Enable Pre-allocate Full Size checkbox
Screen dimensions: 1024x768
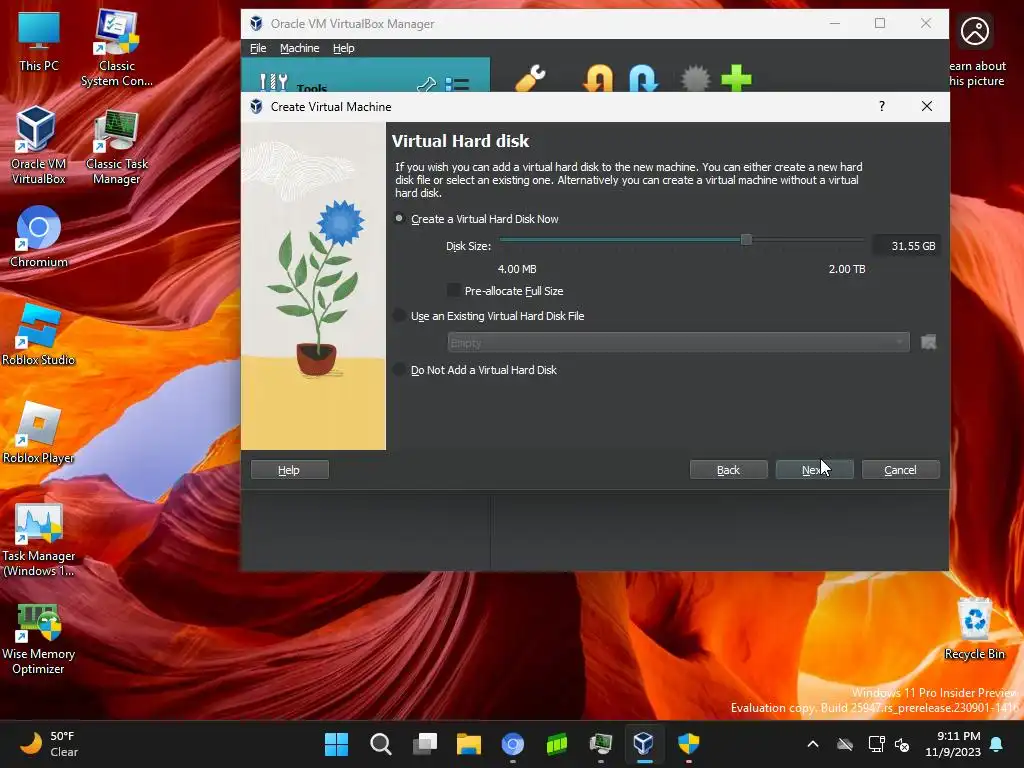pos(454,291)
